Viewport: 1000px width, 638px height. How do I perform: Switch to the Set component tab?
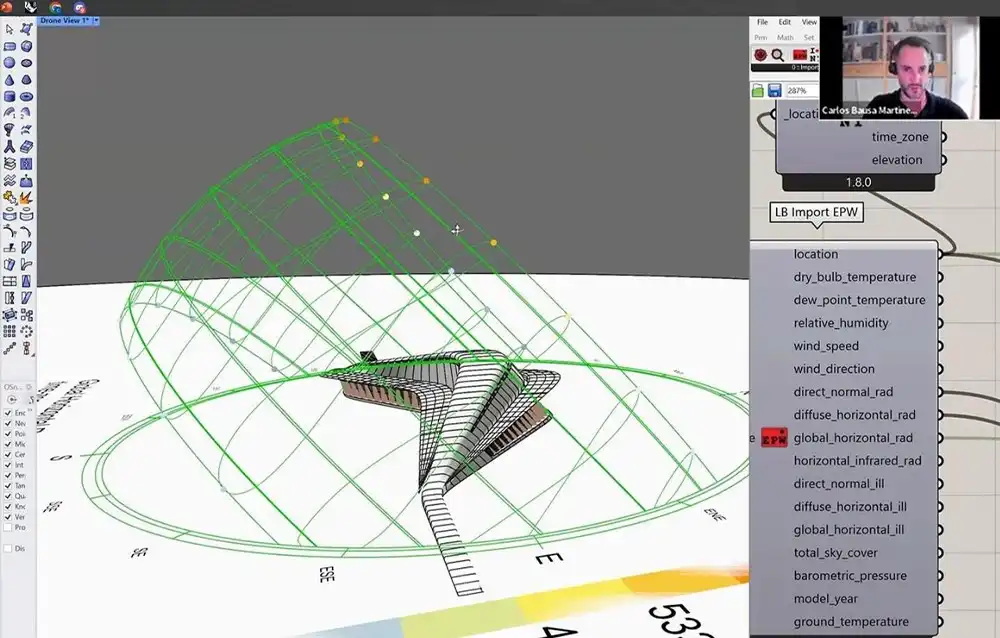click(809, 38)
